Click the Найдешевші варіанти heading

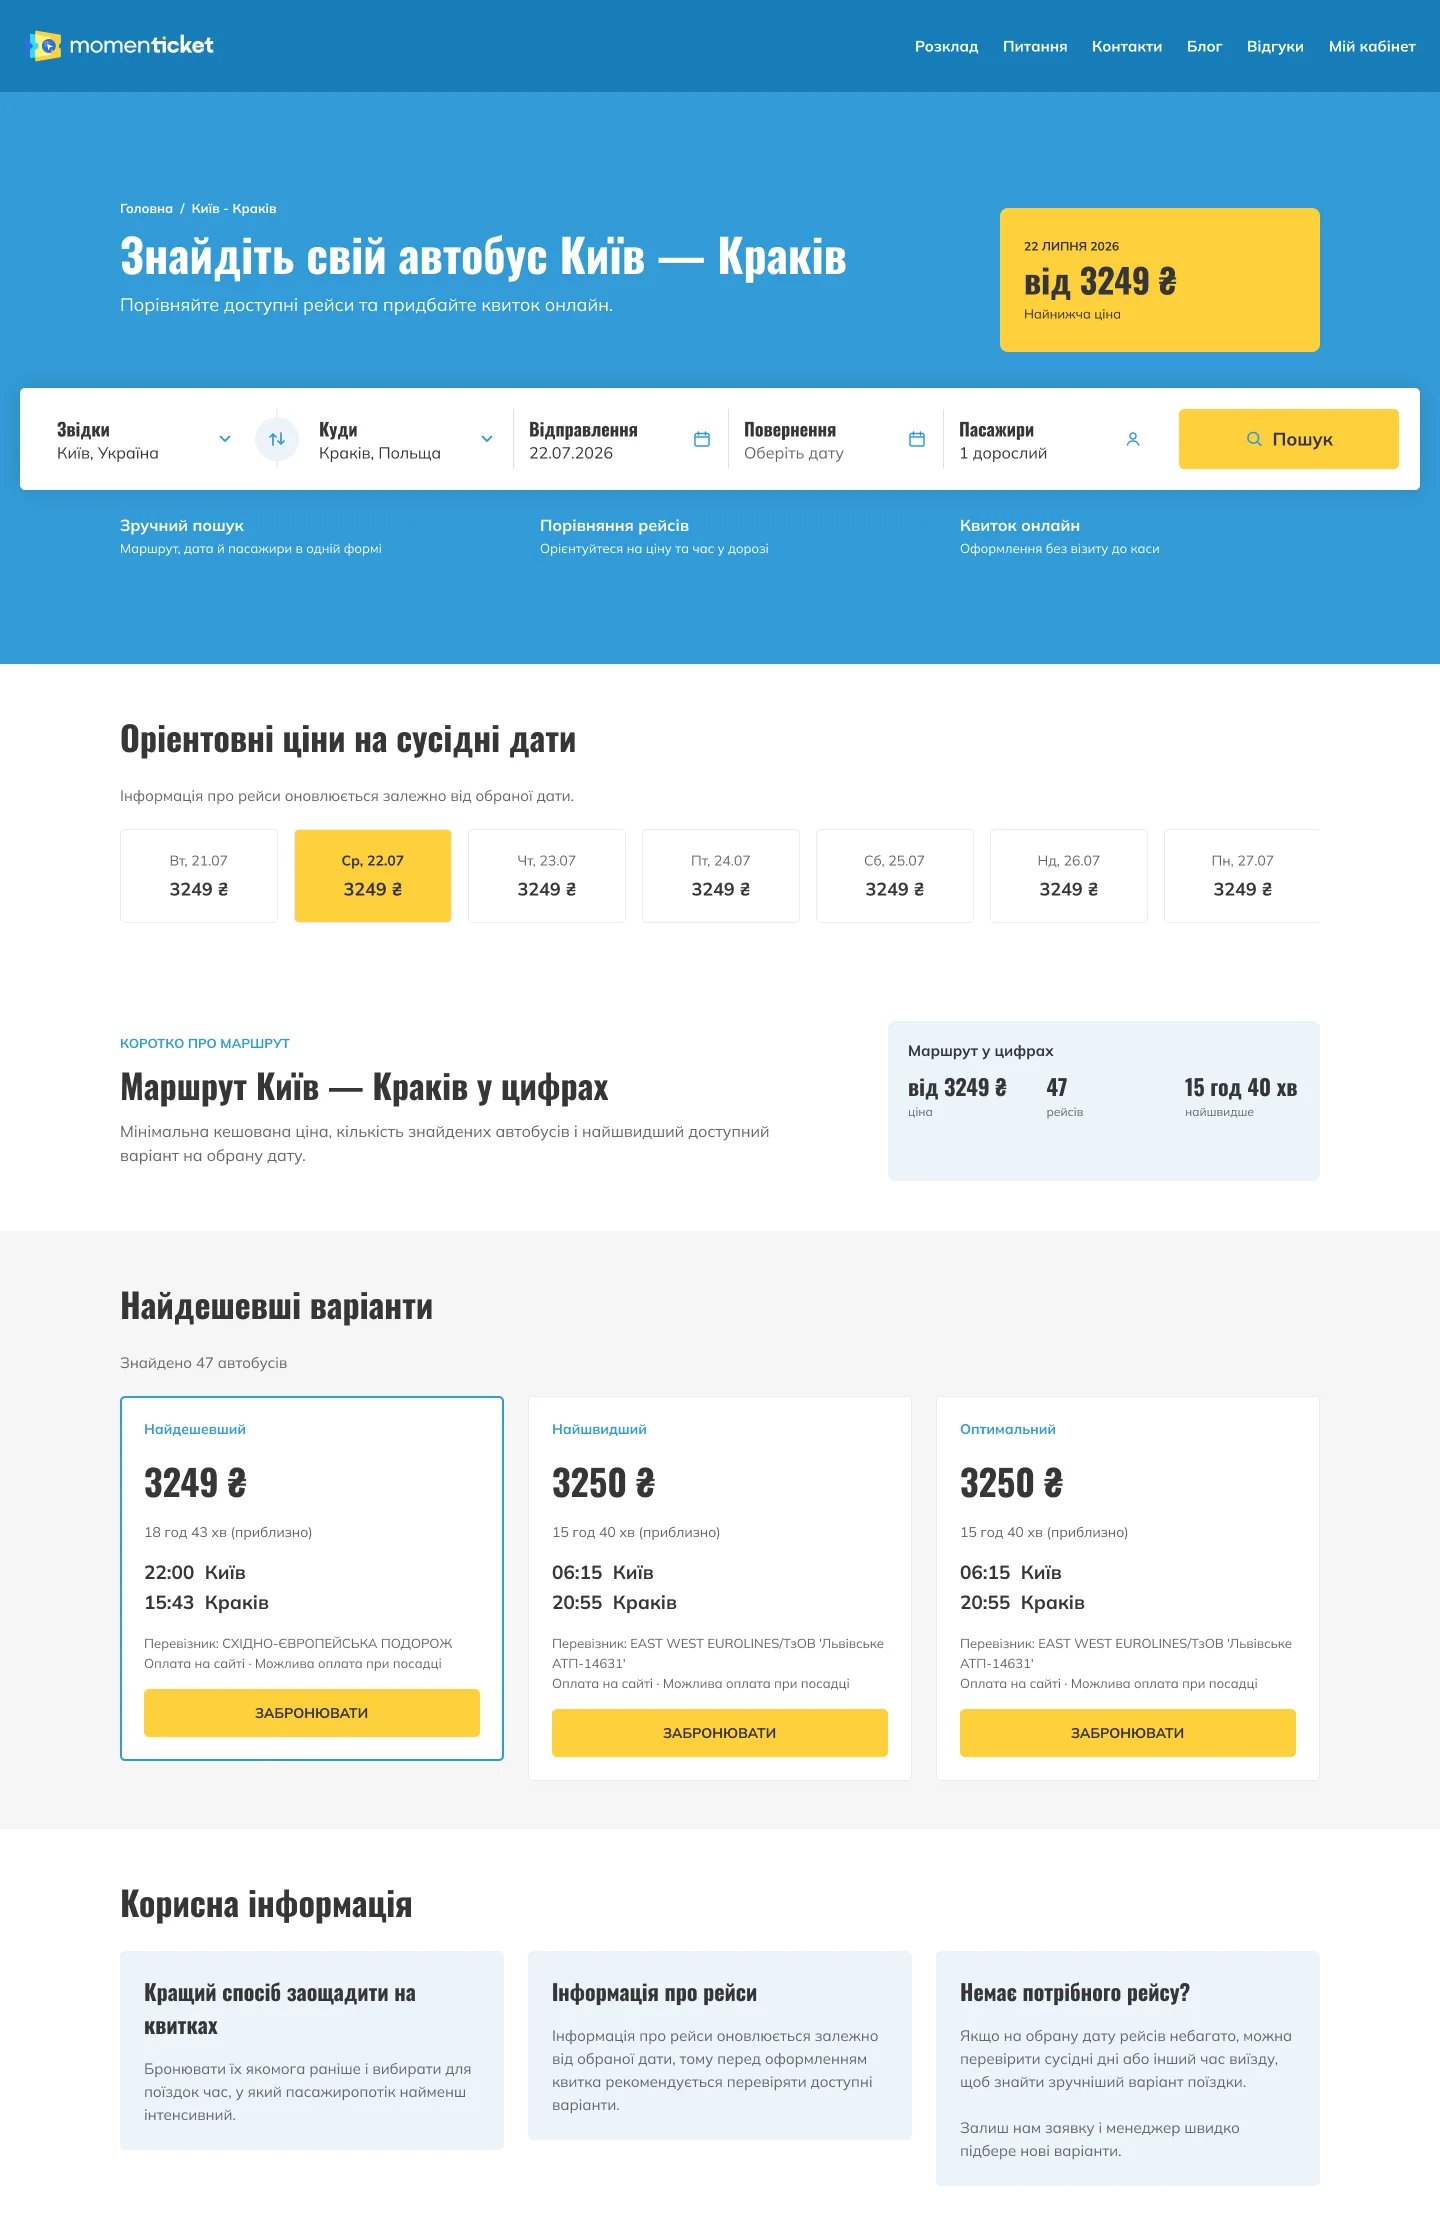(277, 1307)
